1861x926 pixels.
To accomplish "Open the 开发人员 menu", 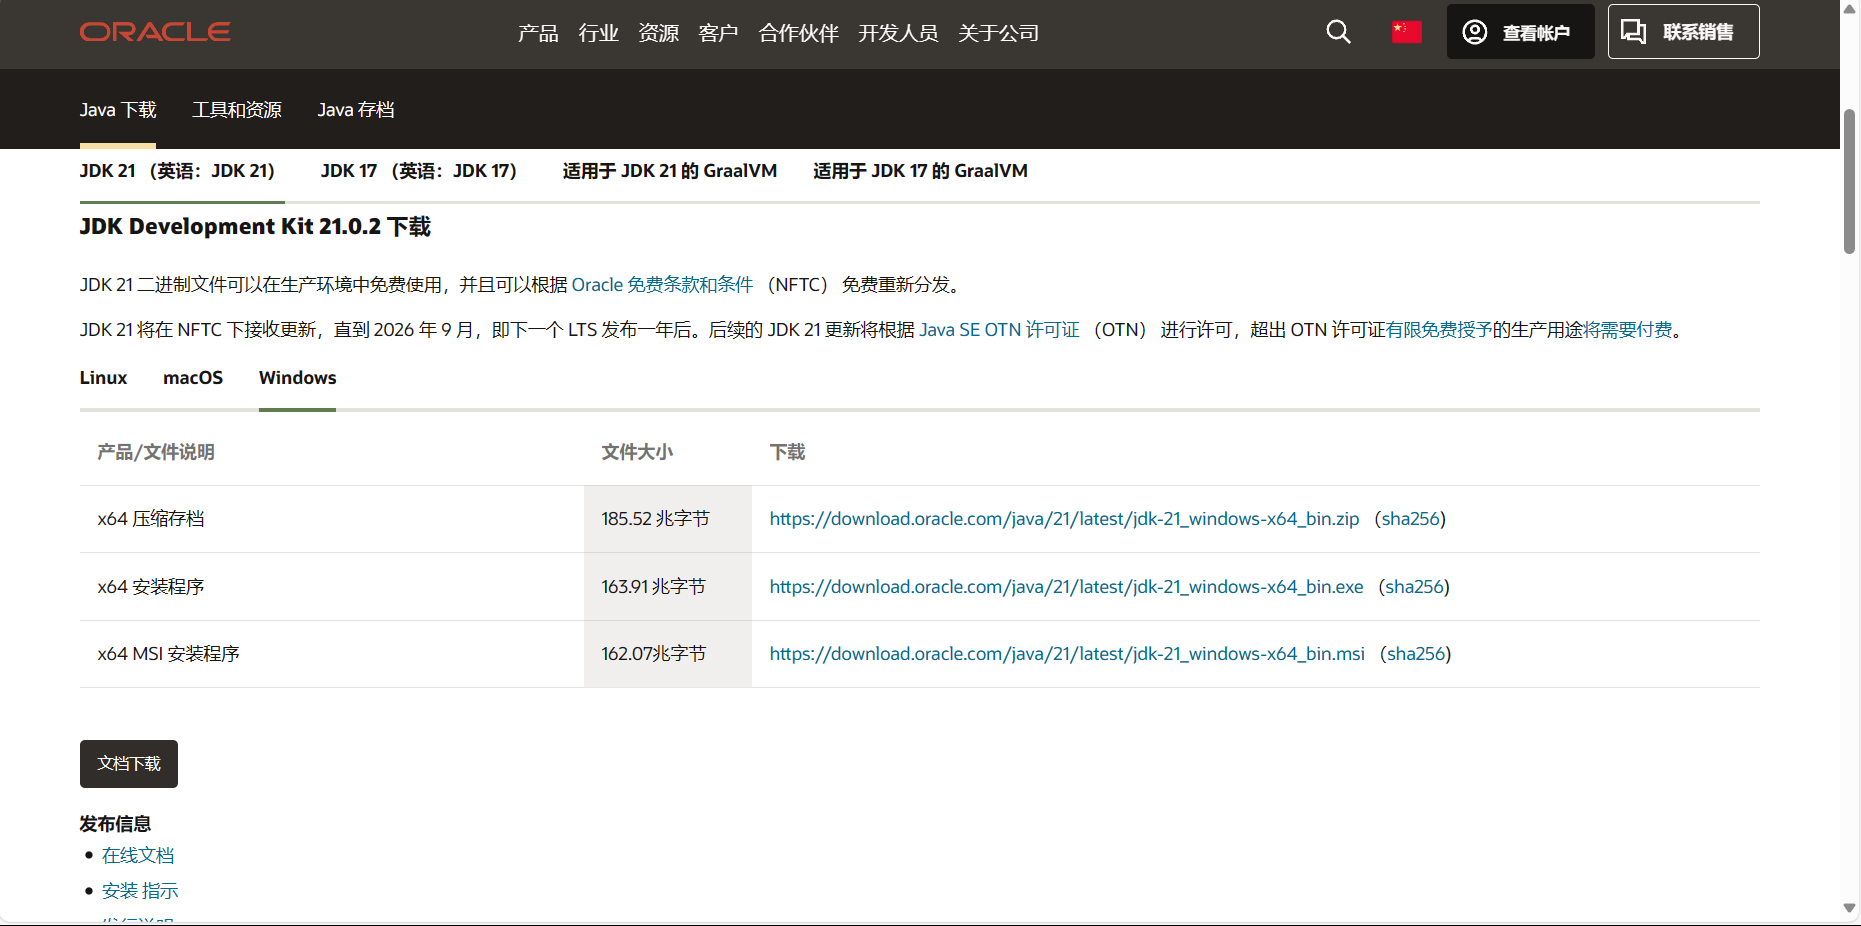I will tap(897, 33).
